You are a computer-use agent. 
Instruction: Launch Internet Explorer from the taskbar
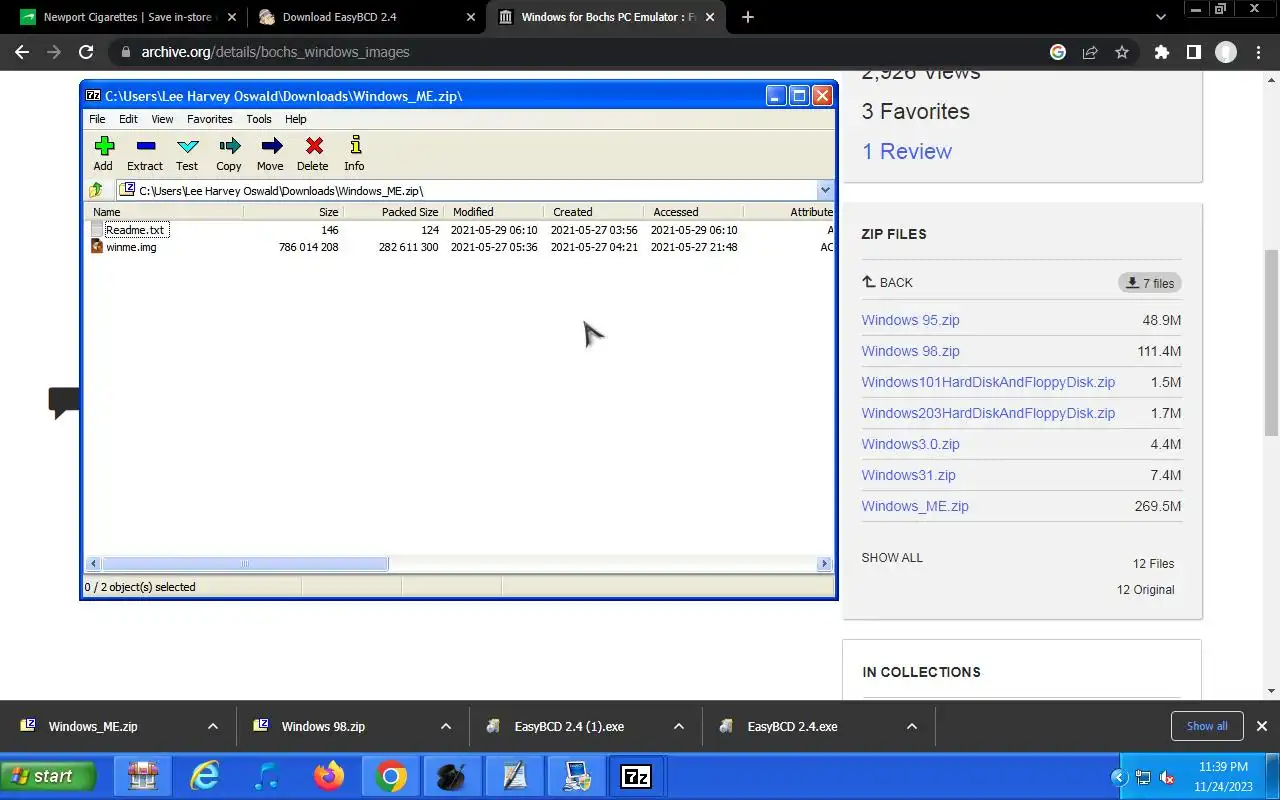coord(205,776)
